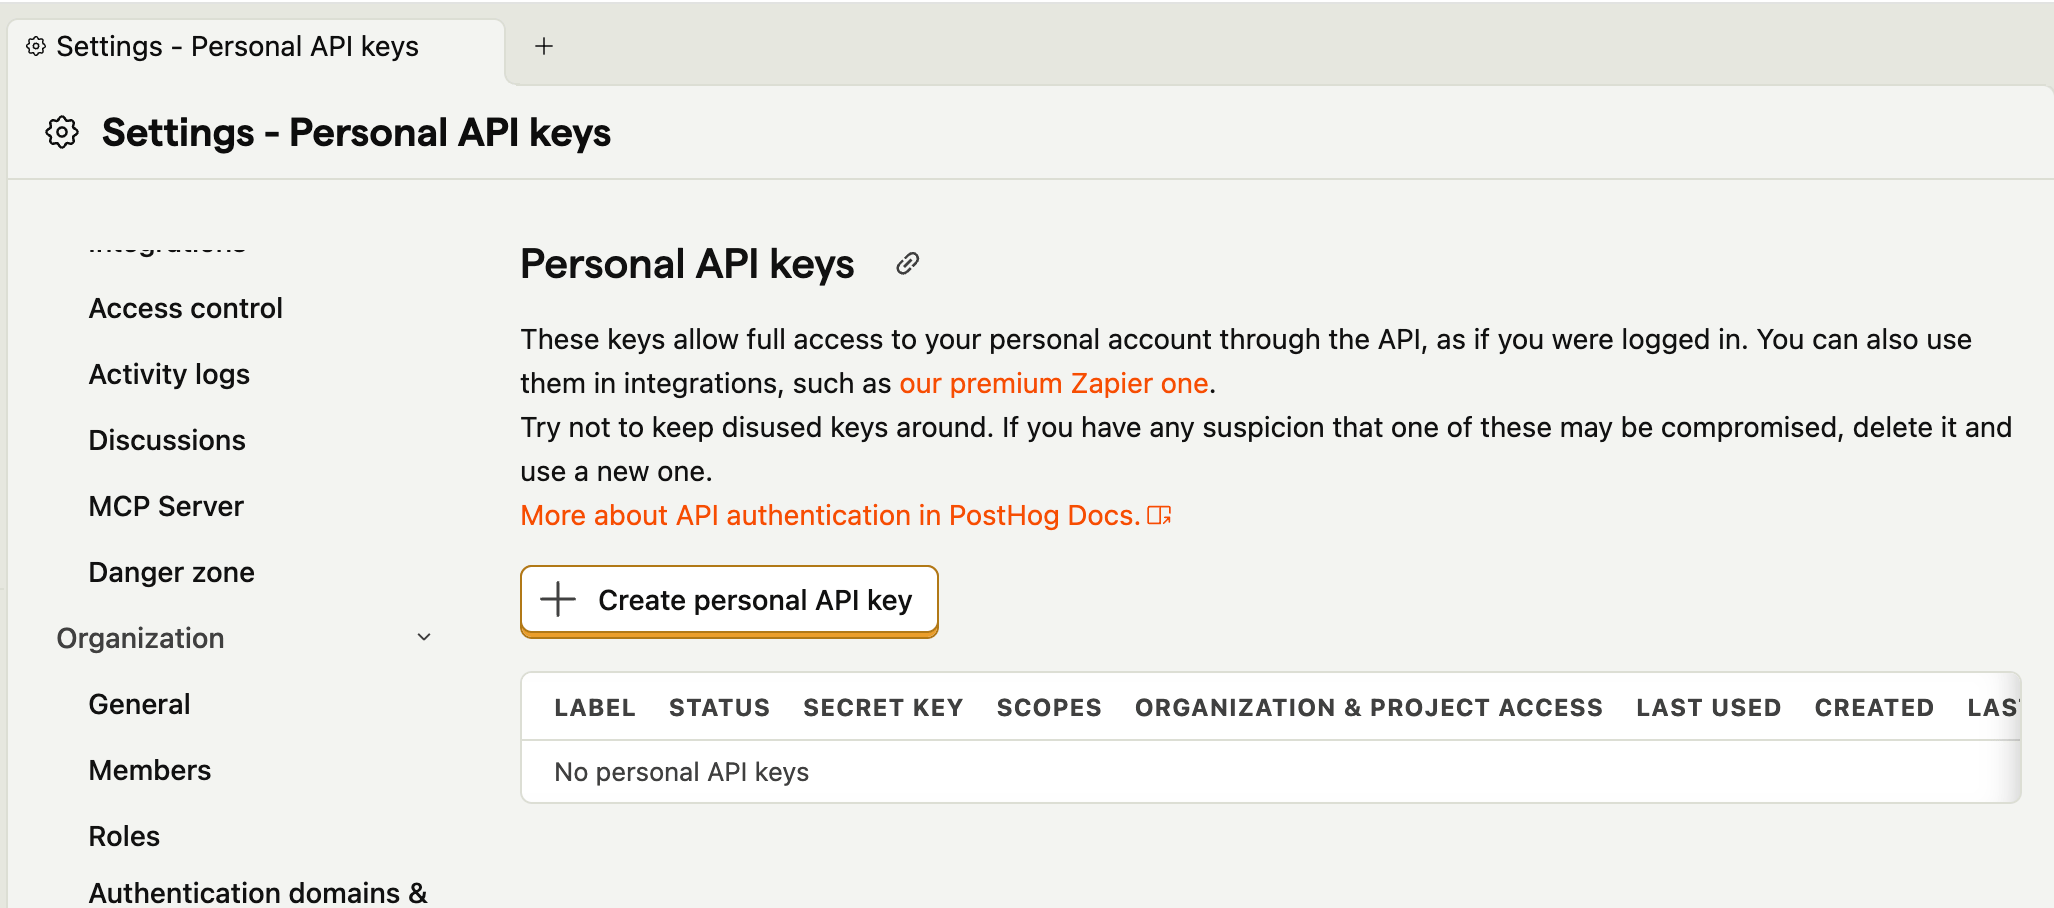The width and height of the screenshot is (2054, 908).
Task: Click the LAST USED column header
Action: pyautogui.click(x=1709, y=707)
